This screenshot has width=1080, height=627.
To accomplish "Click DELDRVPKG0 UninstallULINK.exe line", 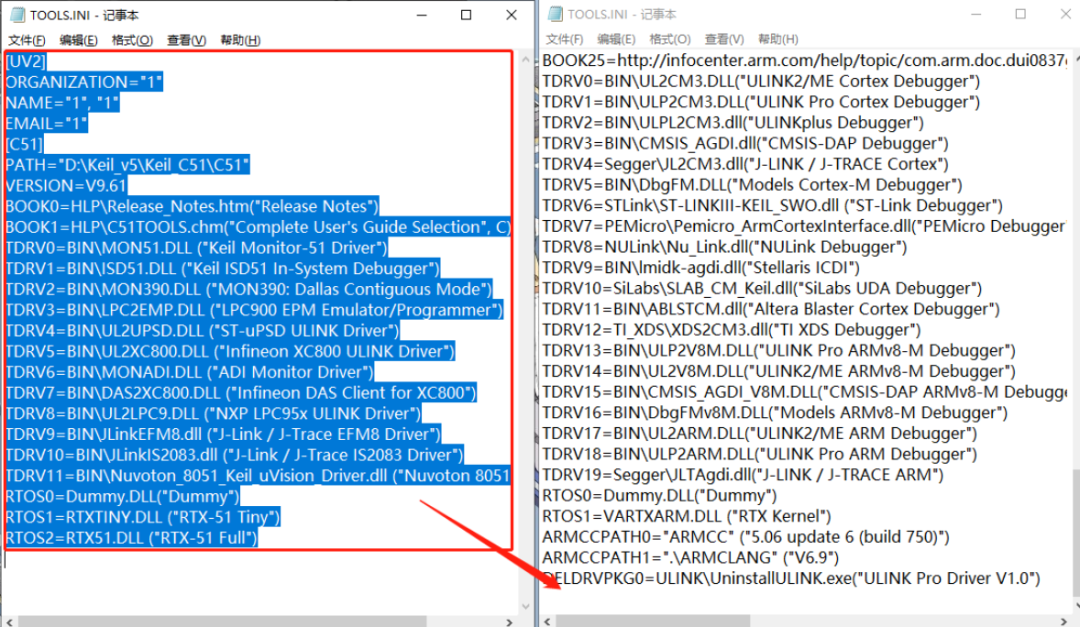I will point(791,578).
